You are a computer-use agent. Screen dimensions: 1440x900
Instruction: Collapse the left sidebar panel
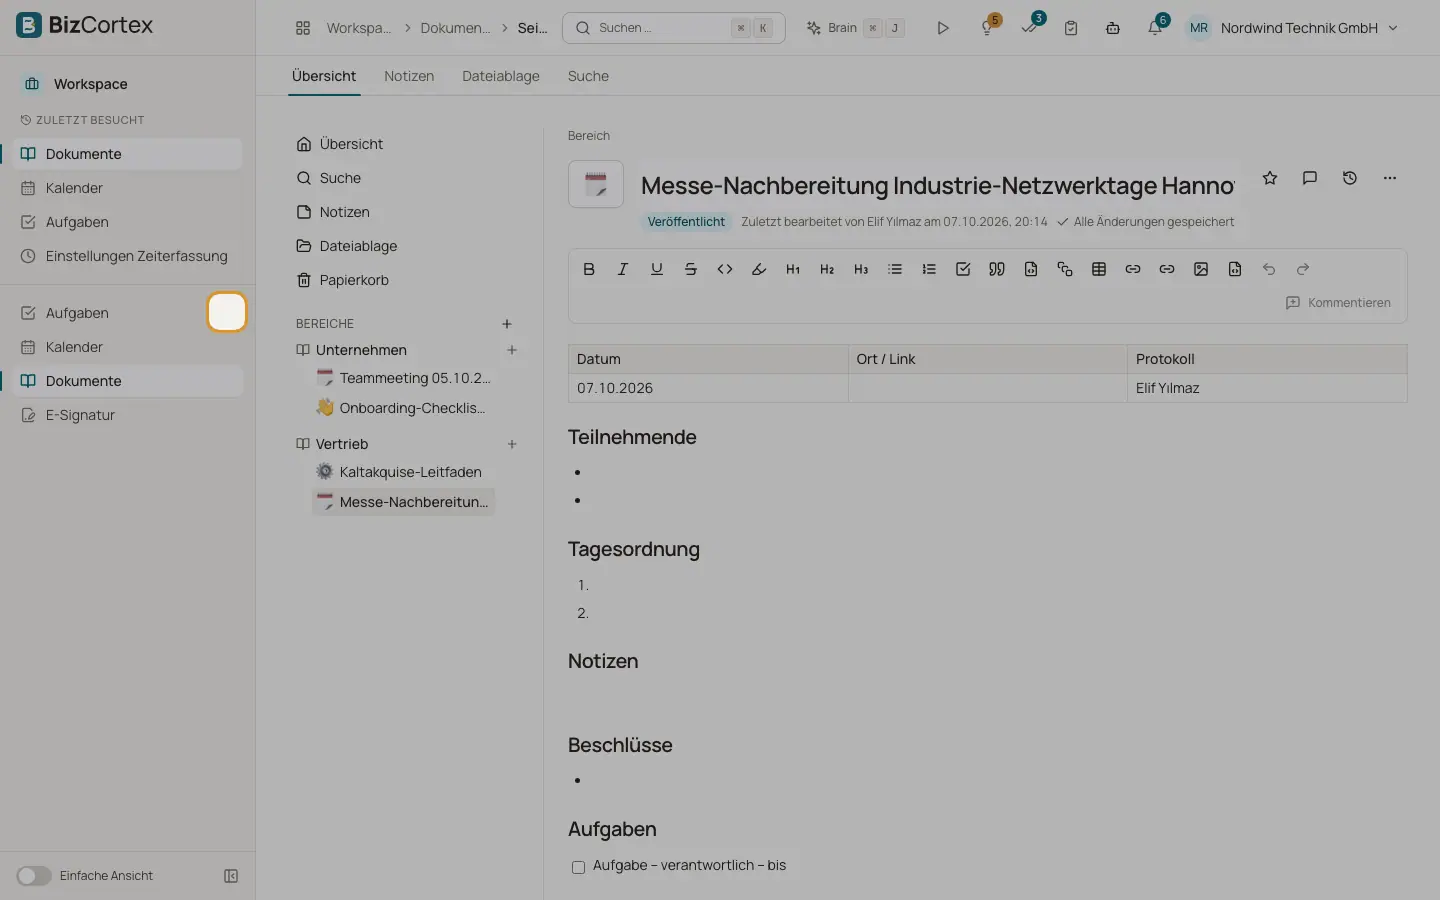click(231, 876)
